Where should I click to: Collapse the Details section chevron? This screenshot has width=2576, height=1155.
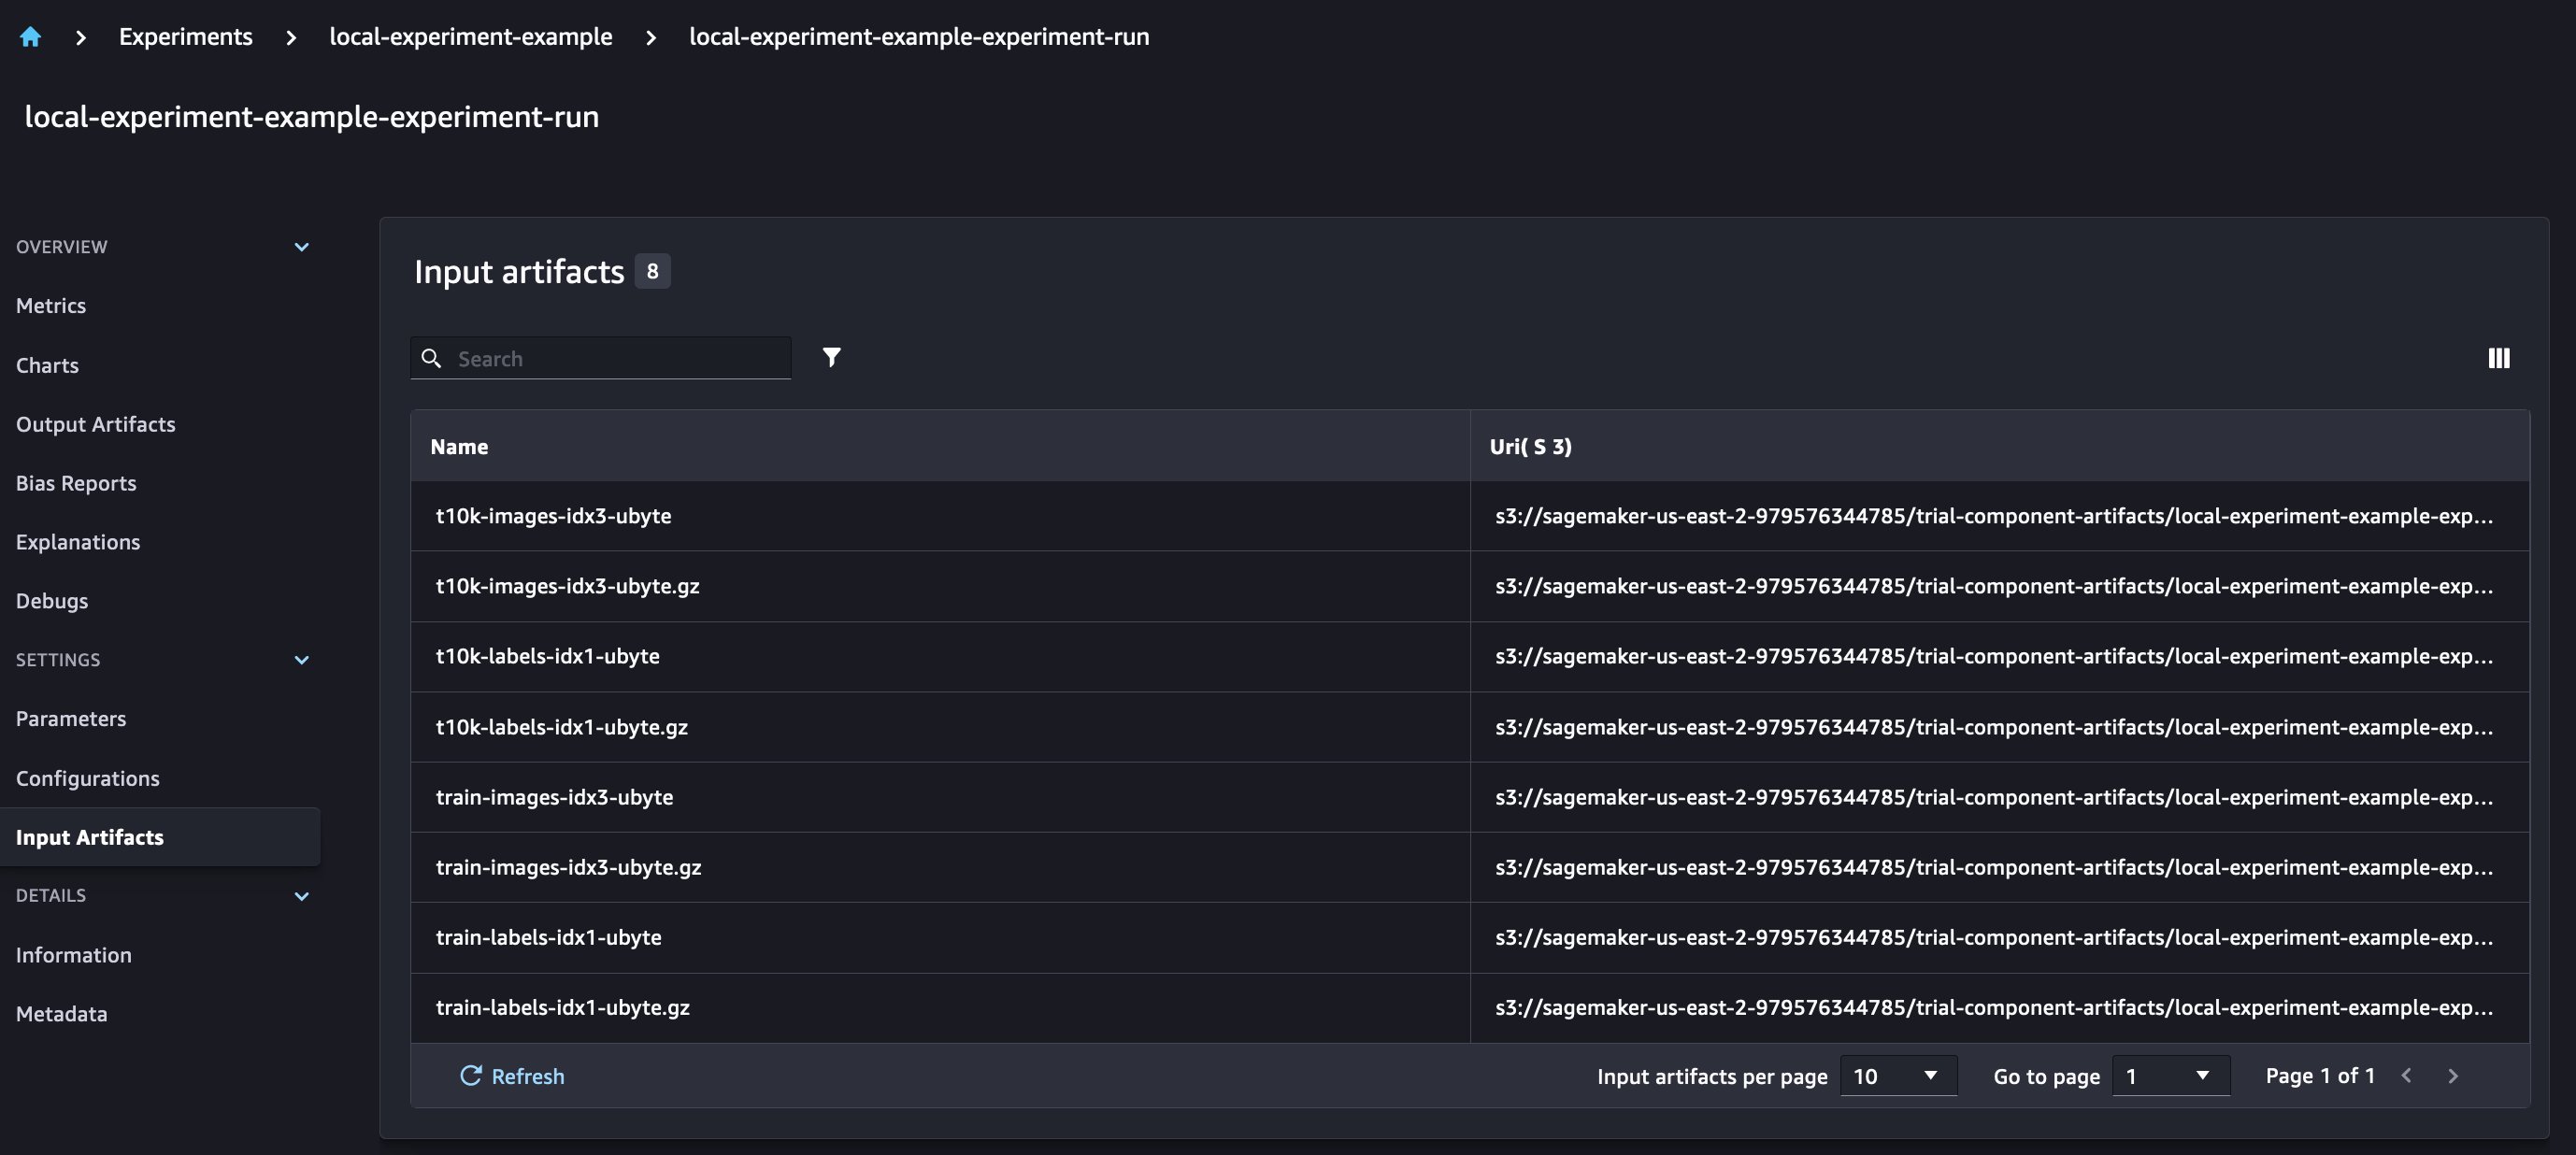(x=301, y=896)
